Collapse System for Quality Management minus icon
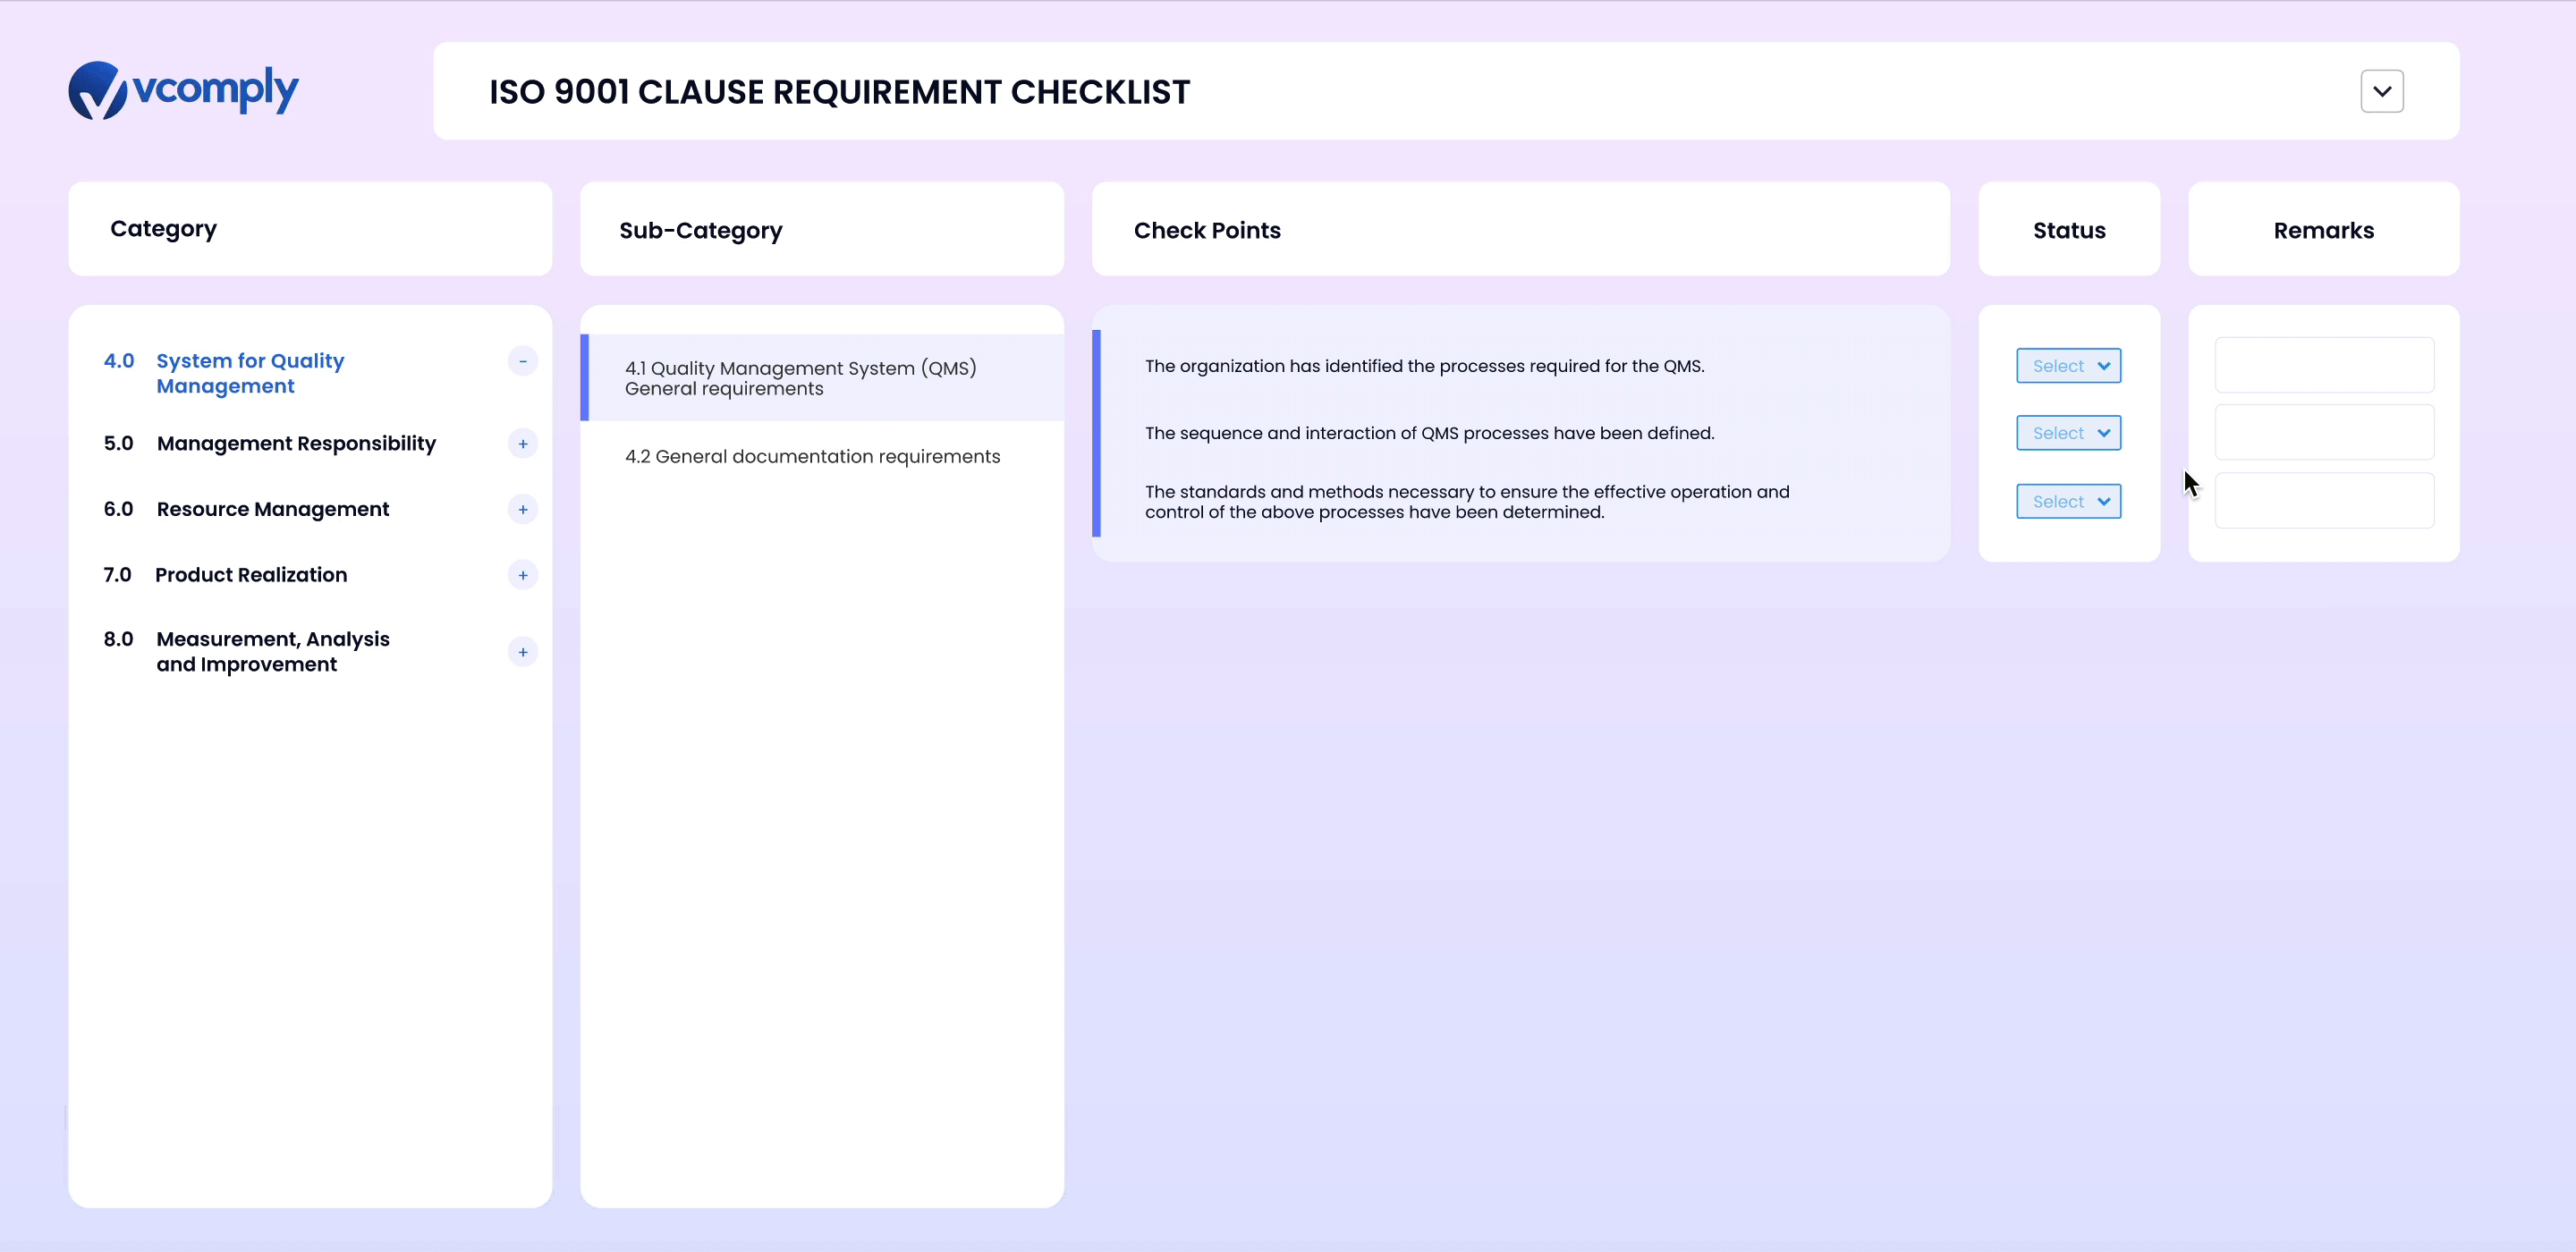Screen dimensions: 2576x1252 pos(522,361)
